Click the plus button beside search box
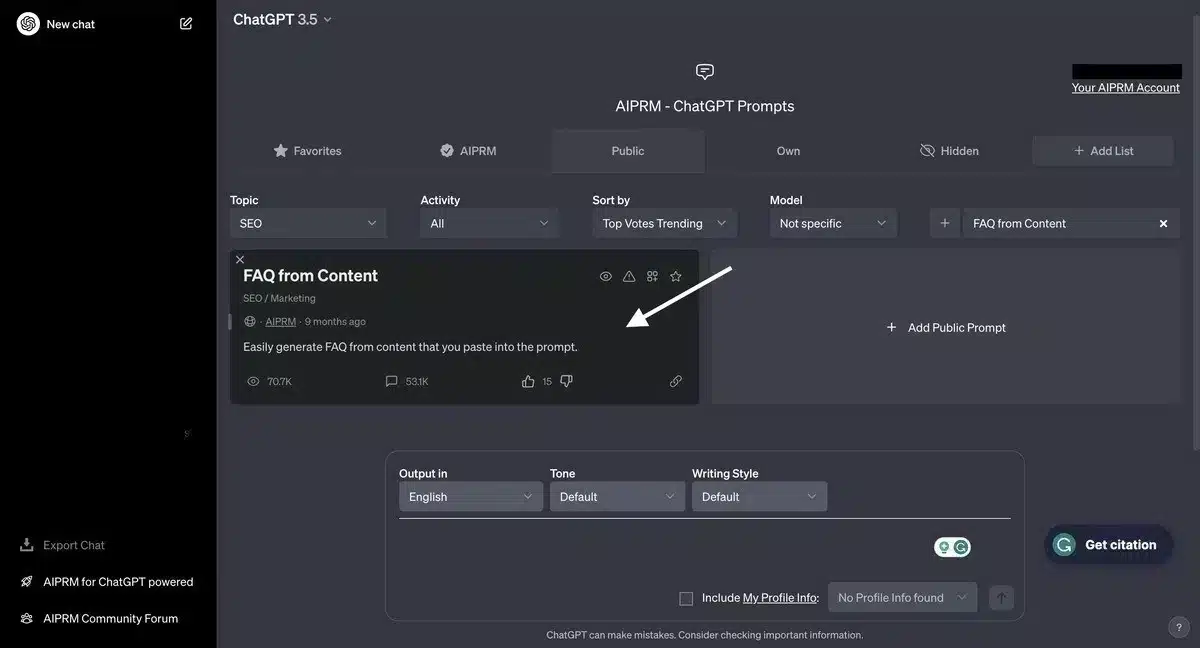Image resolution: width=1200 pixels, height=648 pixels. 944,223
